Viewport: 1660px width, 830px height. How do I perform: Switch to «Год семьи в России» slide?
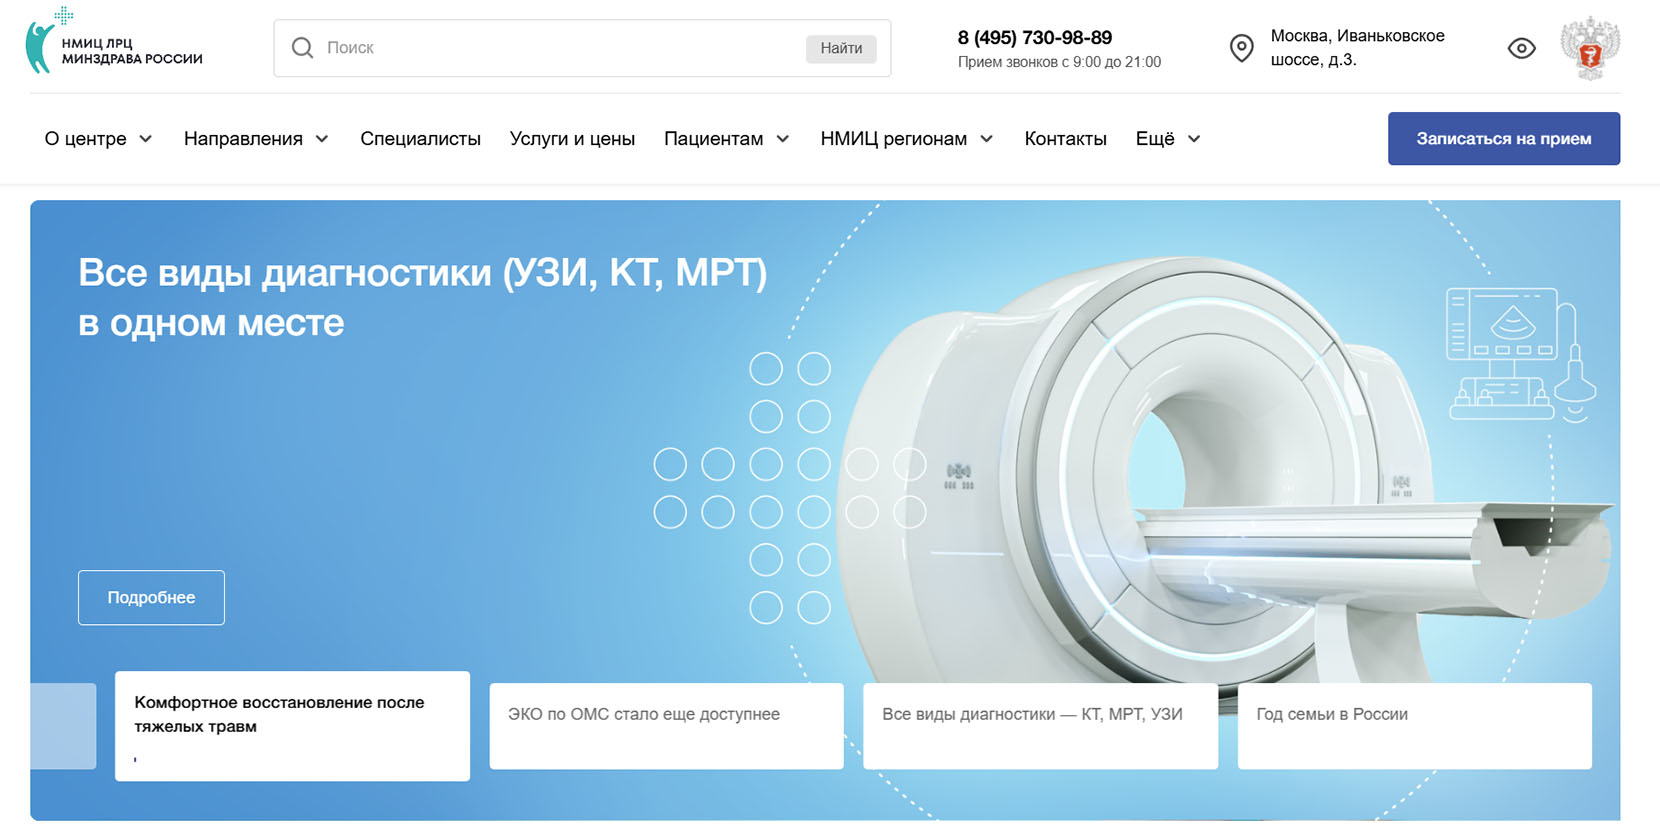pos(1414,726)
